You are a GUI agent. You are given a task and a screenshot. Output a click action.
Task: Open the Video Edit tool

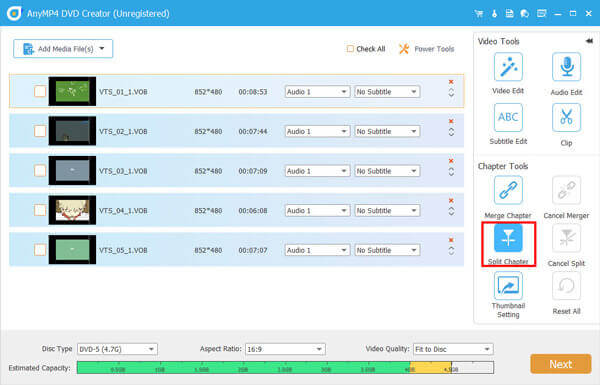click(x=508, y=67)
